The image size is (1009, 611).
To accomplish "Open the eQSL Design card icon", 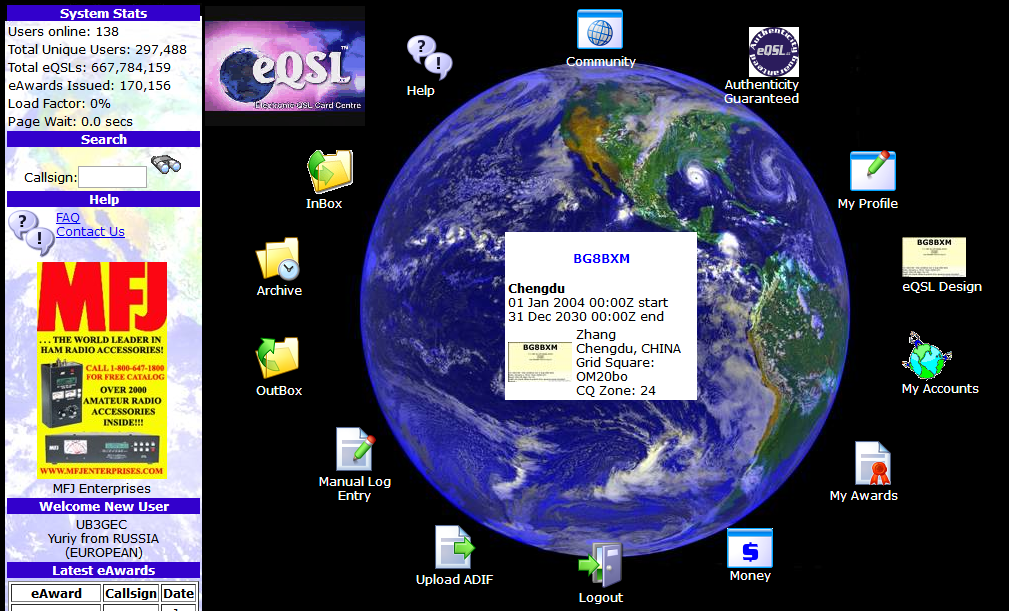I will tap(934, 257).
